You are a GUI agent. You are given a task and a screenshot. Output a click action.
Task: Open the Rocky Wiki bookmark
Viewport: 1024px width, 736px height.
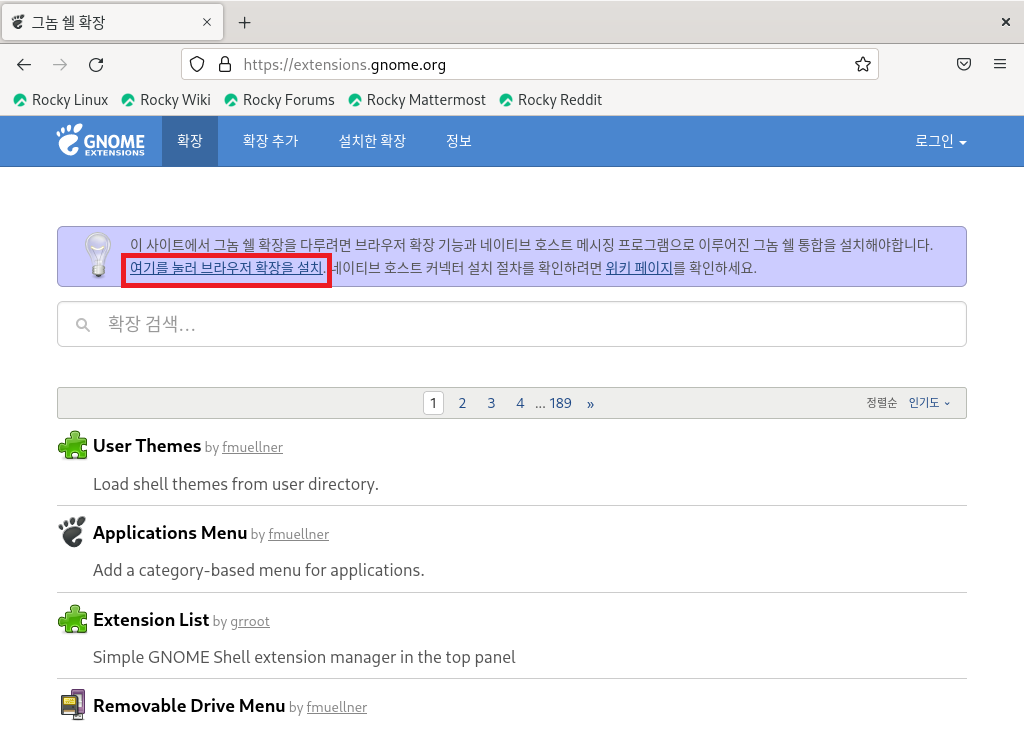click(x=166, y=100)
